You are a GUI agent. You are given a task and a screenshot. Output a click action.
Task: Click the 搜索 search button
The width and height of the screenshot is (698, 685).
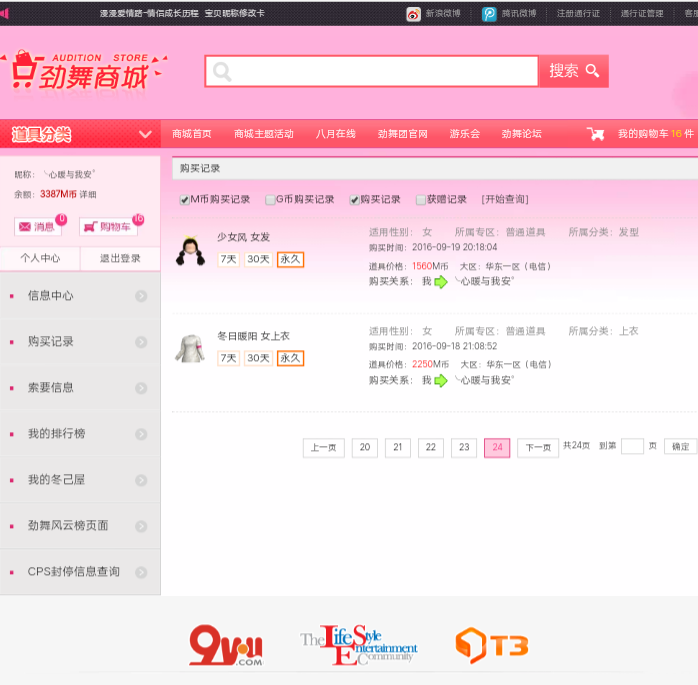[573, 71]
